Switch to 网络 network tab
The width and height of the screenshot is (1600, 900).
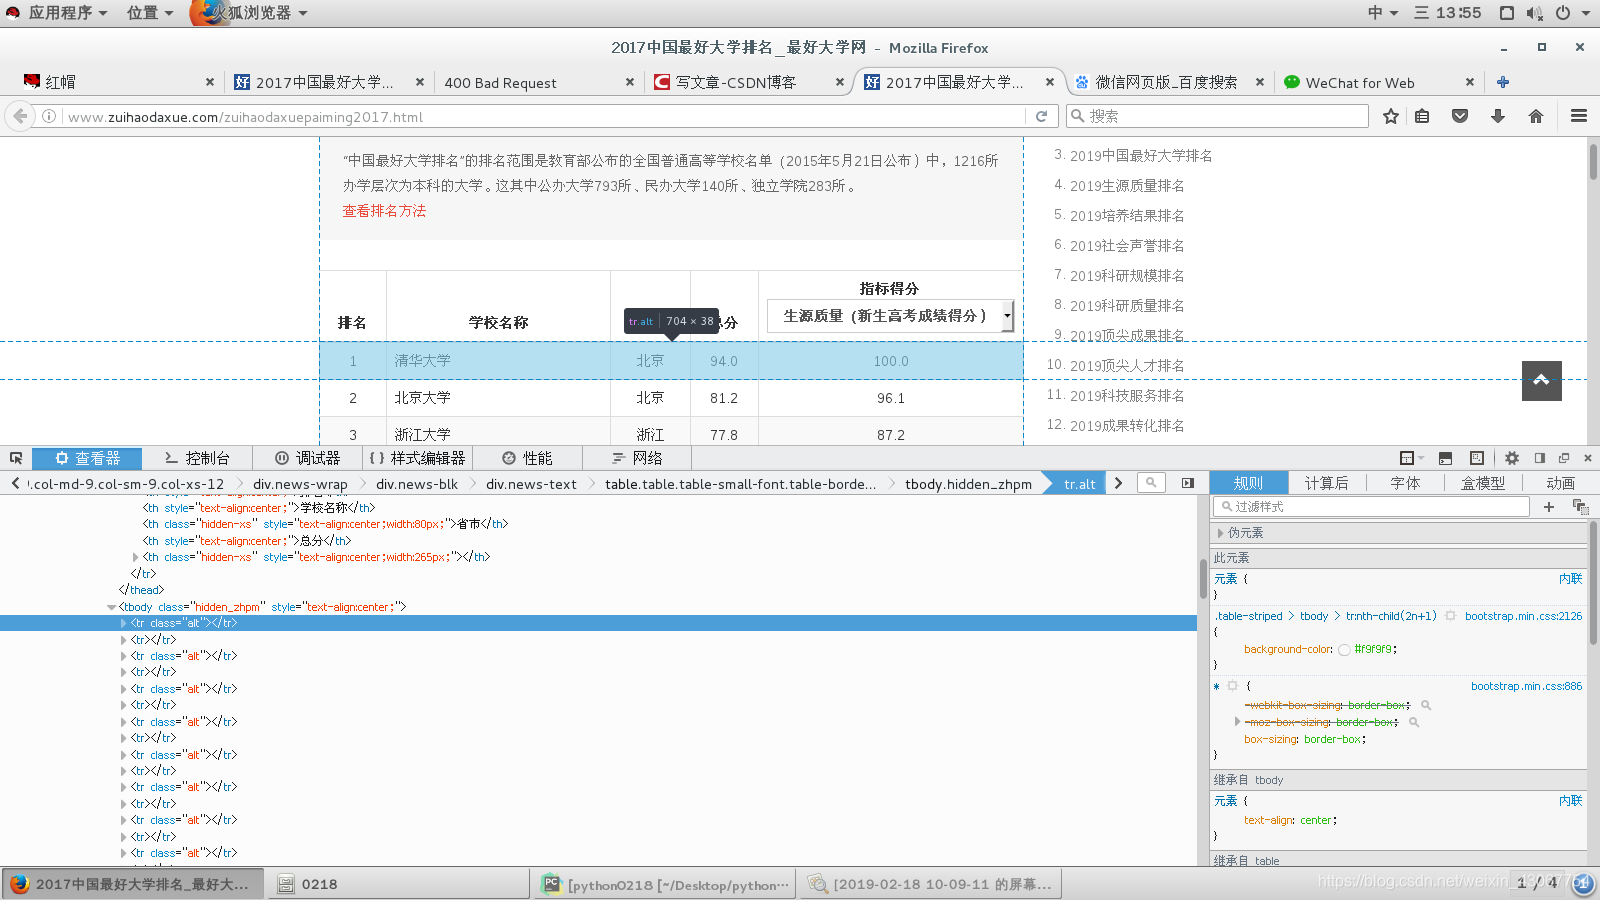[x=637, y=458]
